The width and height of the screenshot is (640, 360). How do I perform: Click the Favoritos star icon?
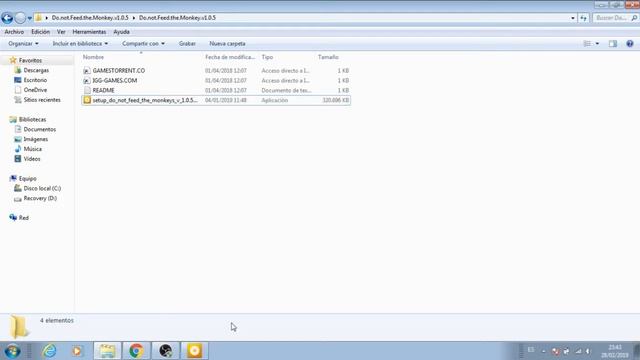[x=13, y=60]
